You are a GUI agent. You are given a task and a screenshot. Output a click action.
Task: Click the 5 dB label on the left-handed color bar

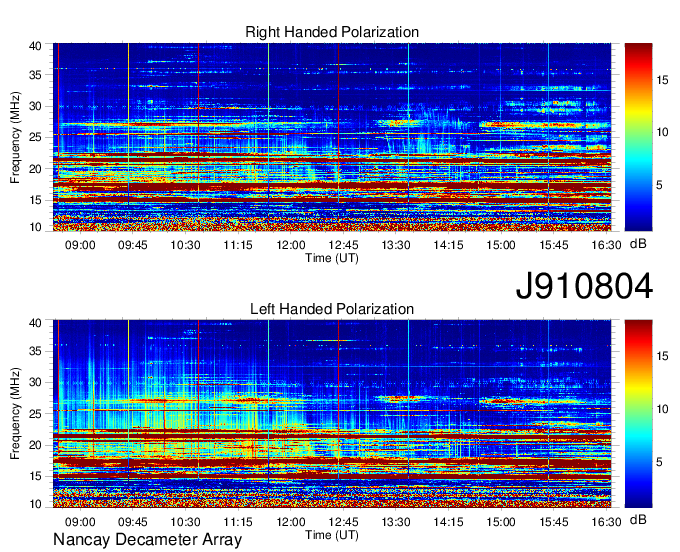(659, 462)
